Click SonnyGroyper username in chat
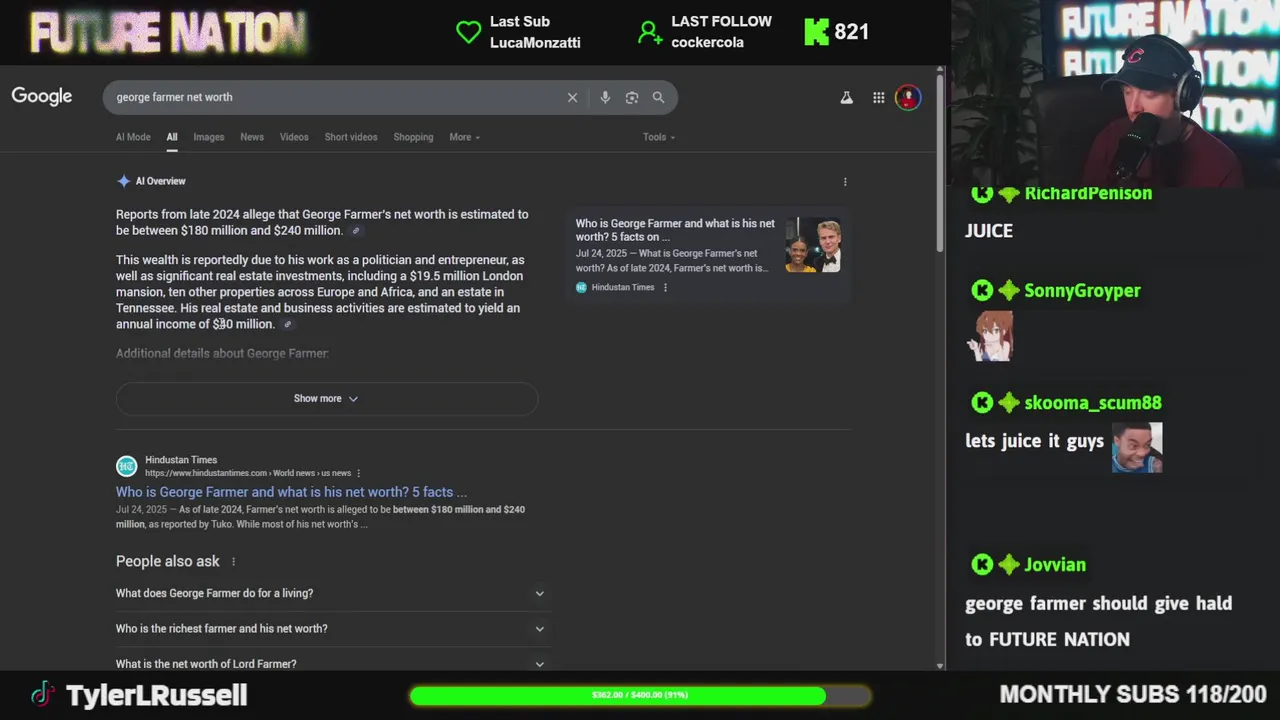Screen dimensions: 1280x720 pyautogui.click(x=1082, y=291)
